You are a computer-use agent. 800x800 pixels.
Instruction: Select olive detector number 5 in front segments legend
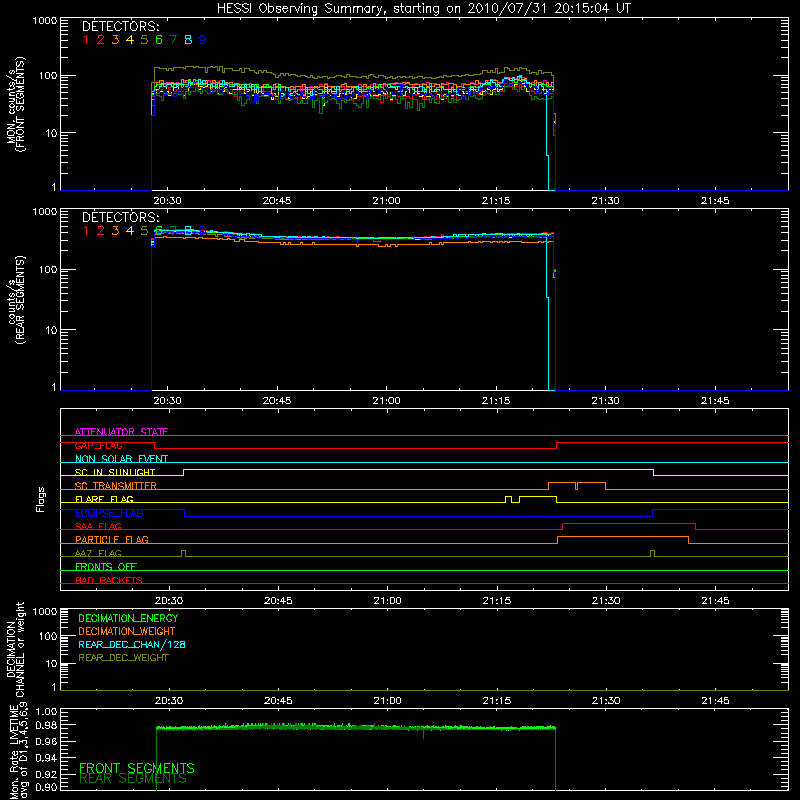[144, 40]
